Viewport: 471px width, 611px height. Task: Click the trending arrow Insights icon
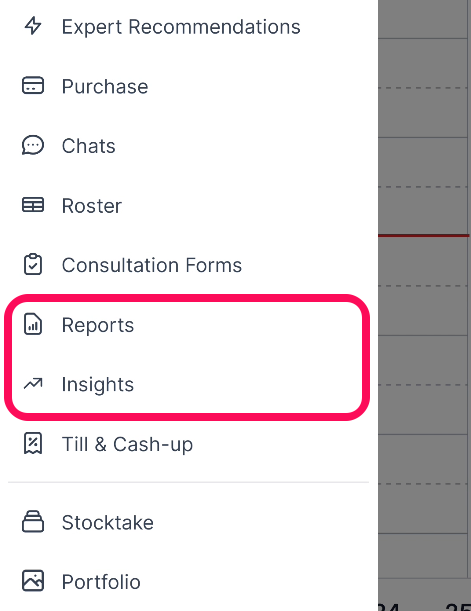point(33,384)
